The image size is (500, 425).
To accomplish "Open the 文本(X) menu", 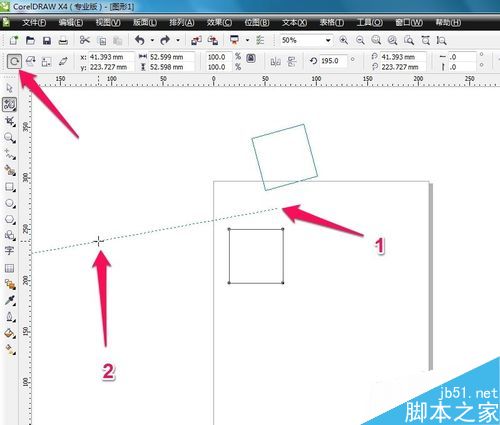I will [294, 23].
